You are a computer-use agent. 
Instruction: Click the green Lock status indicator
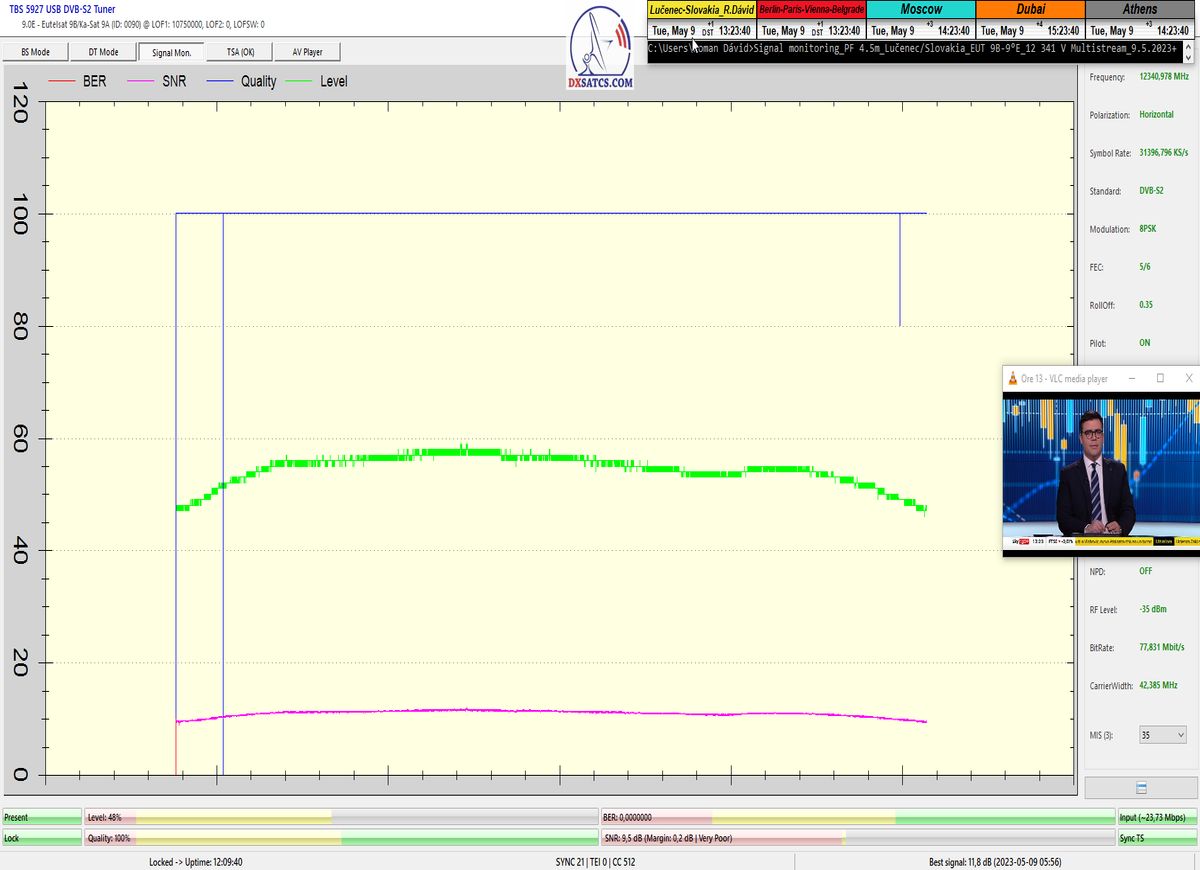point(41,838)
